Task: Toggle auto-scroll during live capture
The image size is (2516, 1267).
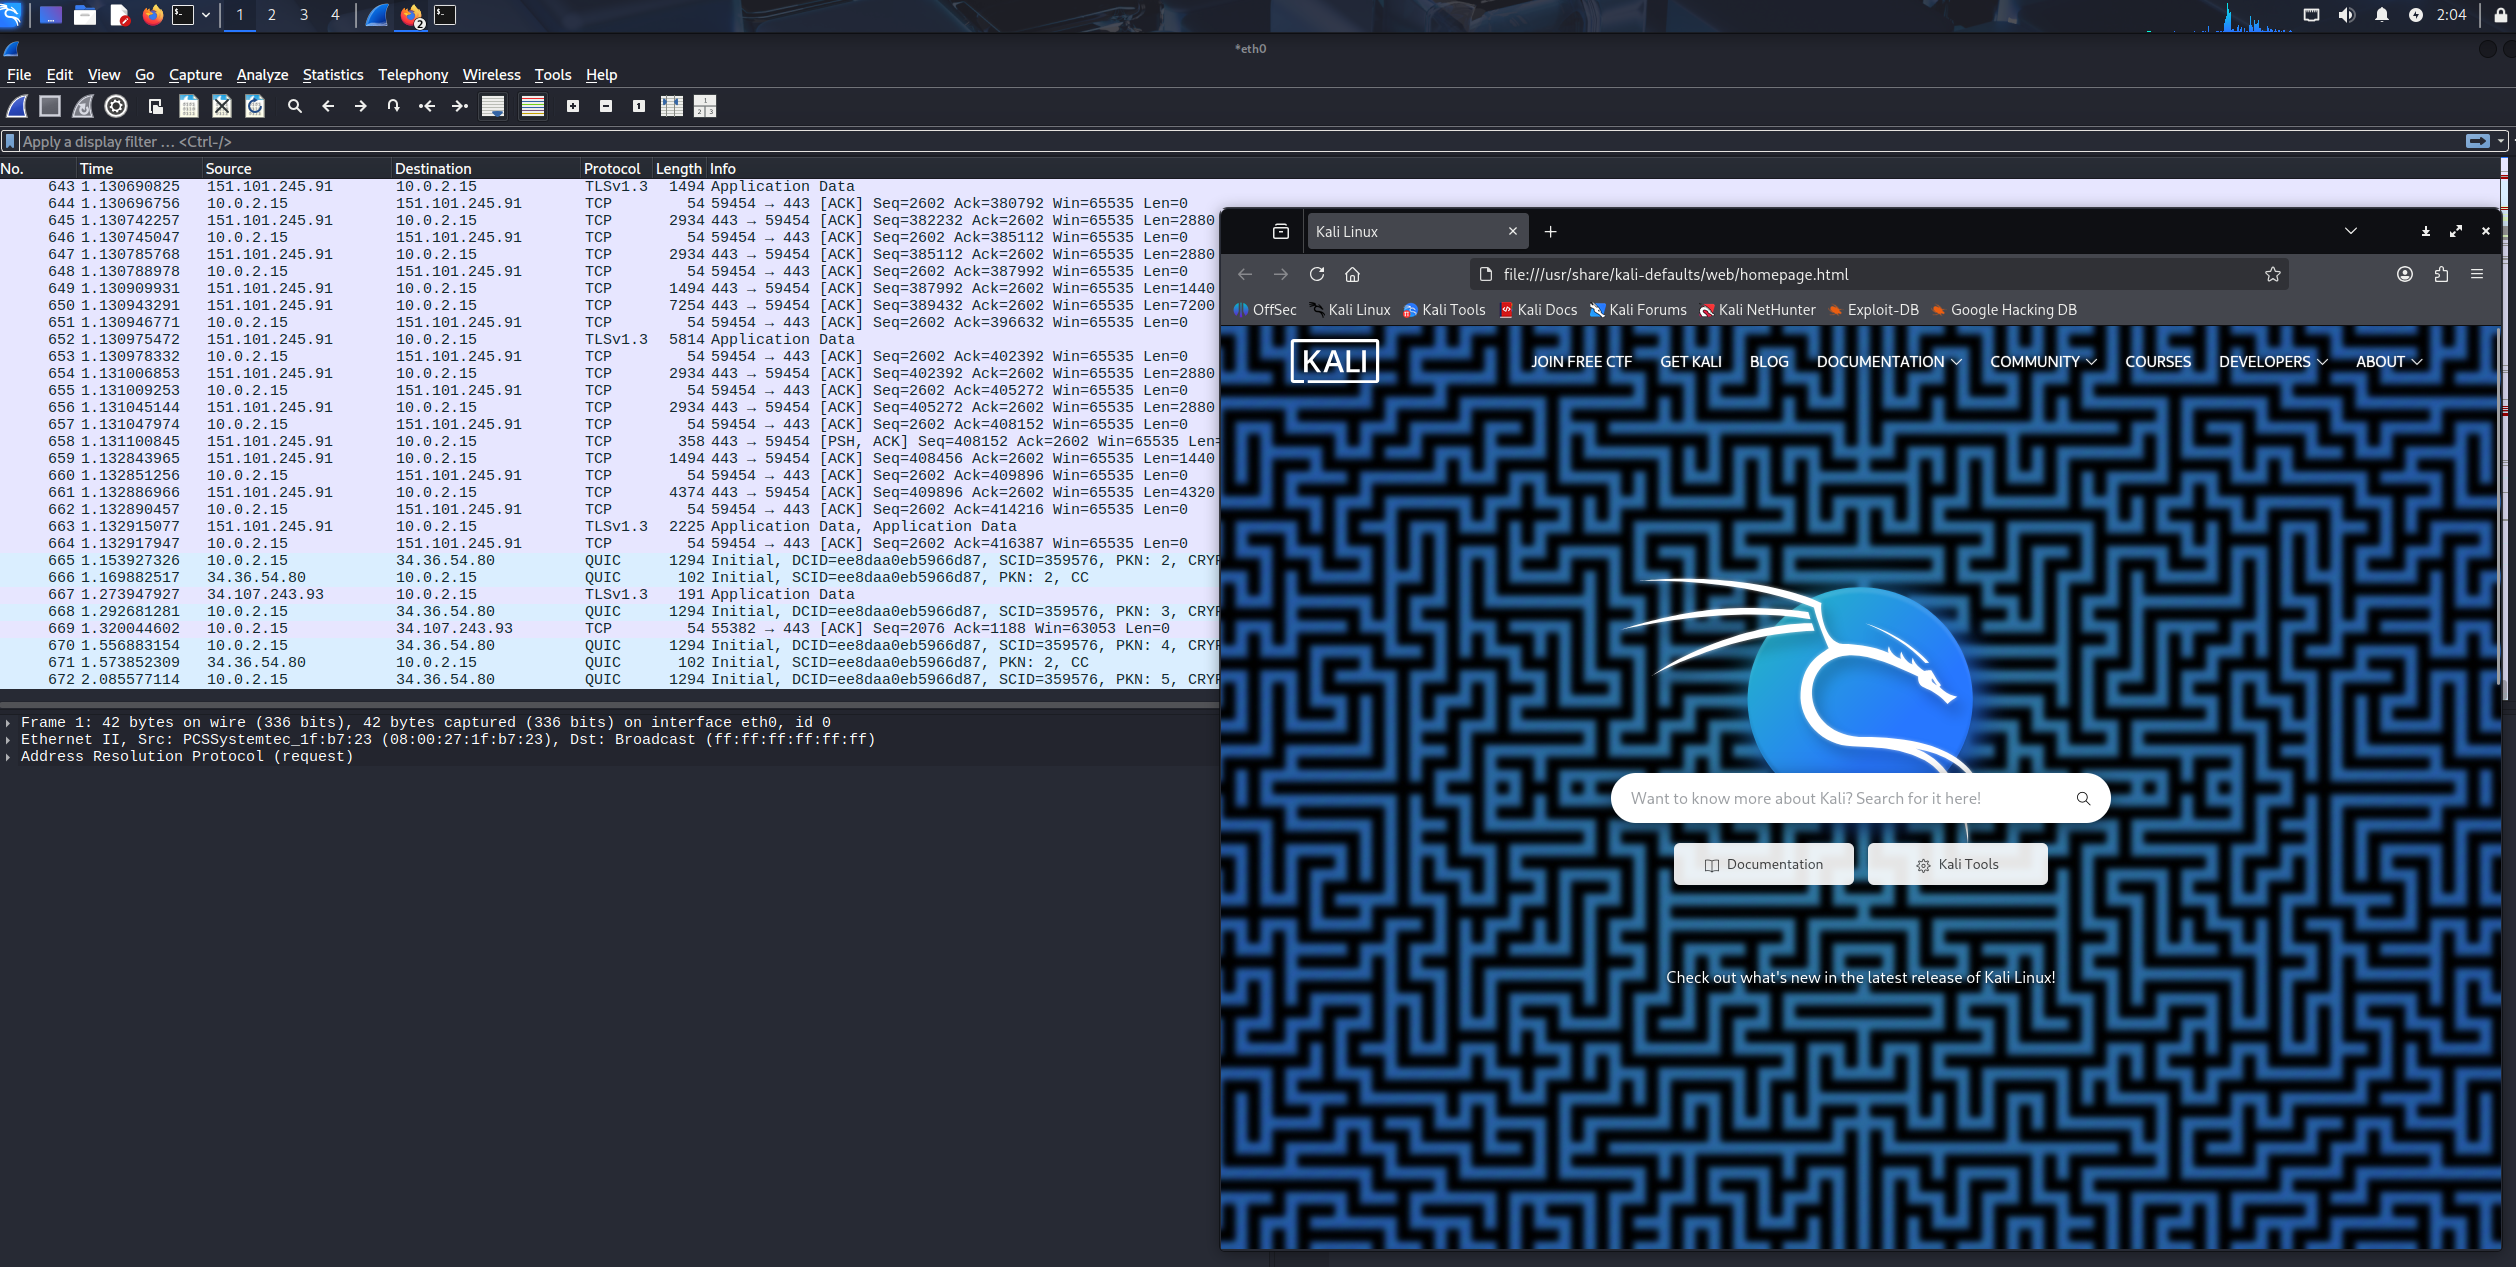Action: pos(493,106)
